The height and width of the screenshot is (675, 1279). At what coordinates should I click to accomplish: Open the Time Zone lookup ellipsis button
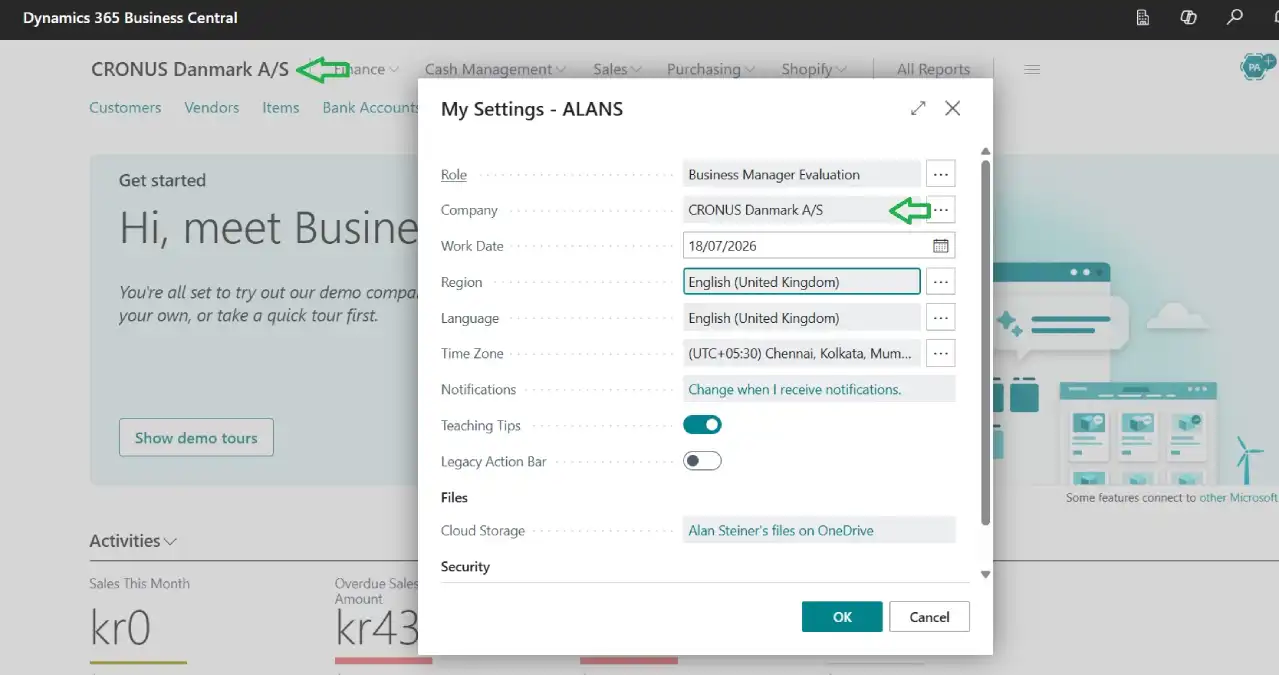940,353
